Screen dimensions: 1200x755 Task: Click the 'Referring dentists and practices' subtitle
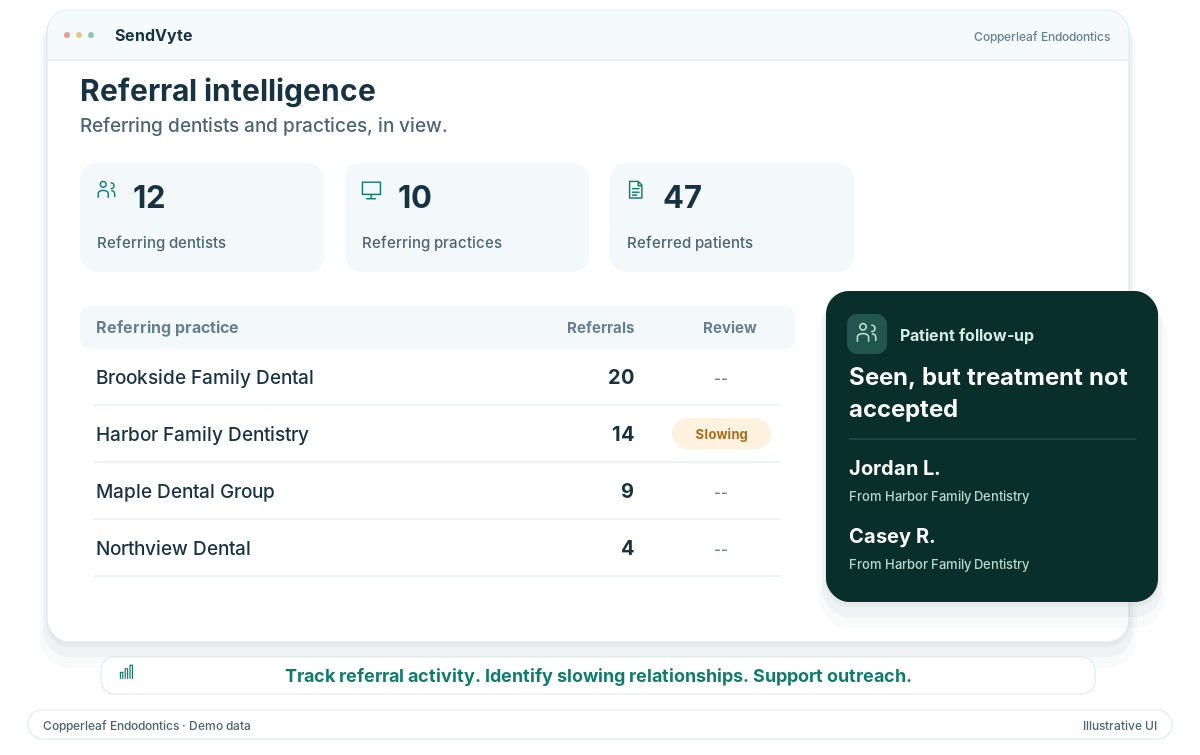(263, 126)
